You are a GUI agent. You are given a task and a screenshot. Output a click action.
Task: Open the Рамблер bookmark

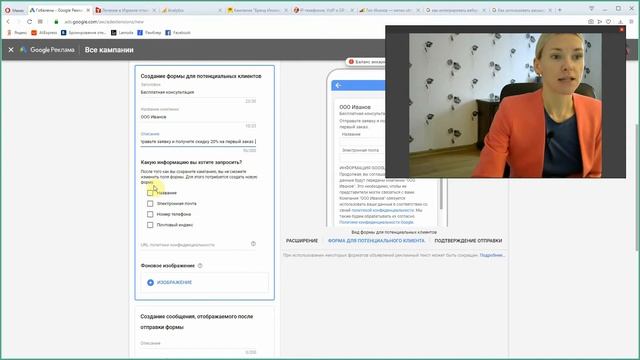coord(149,32)
